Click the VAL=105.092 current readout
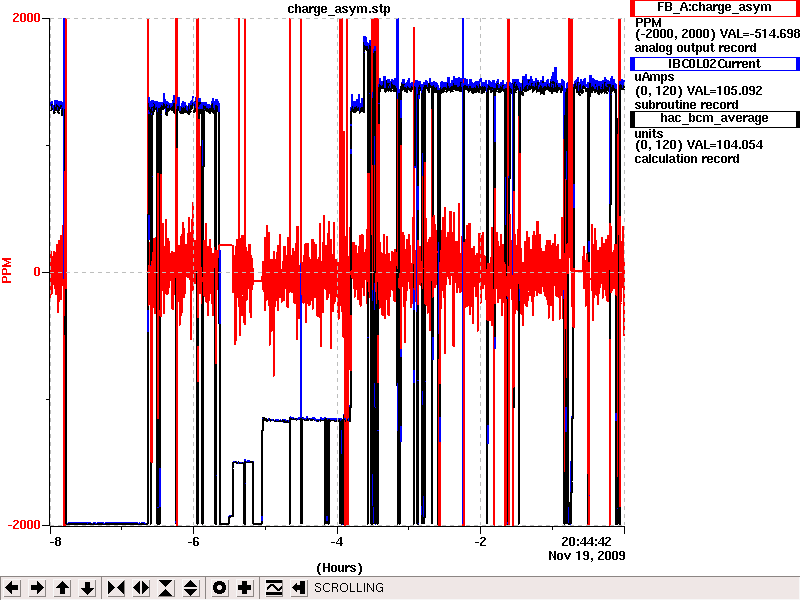The width and height of the screenshot is (800, 600). pos(725,91)
